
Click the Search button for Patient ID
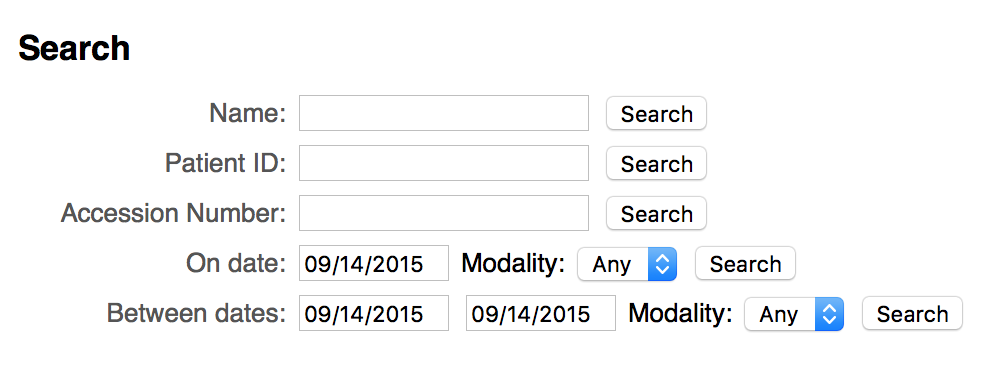click(x=656, y=163)
